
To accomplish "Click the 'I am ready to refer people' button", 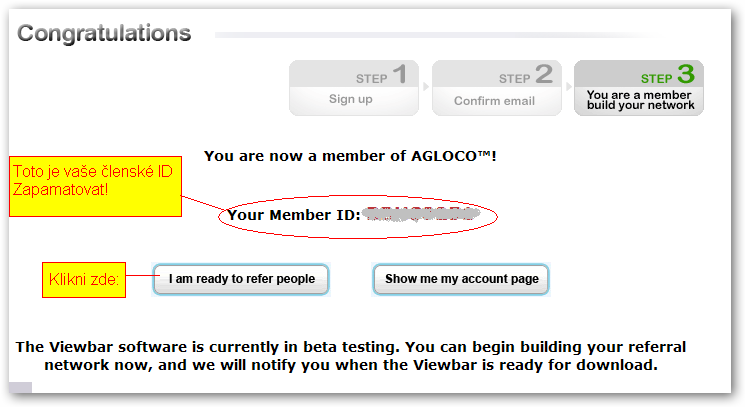I will point(241,279).
